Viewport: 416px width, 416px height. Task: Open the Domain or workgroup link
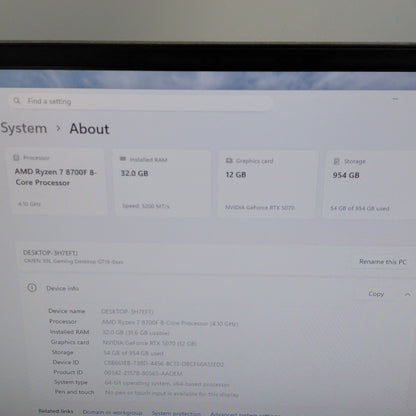(112, 412)
